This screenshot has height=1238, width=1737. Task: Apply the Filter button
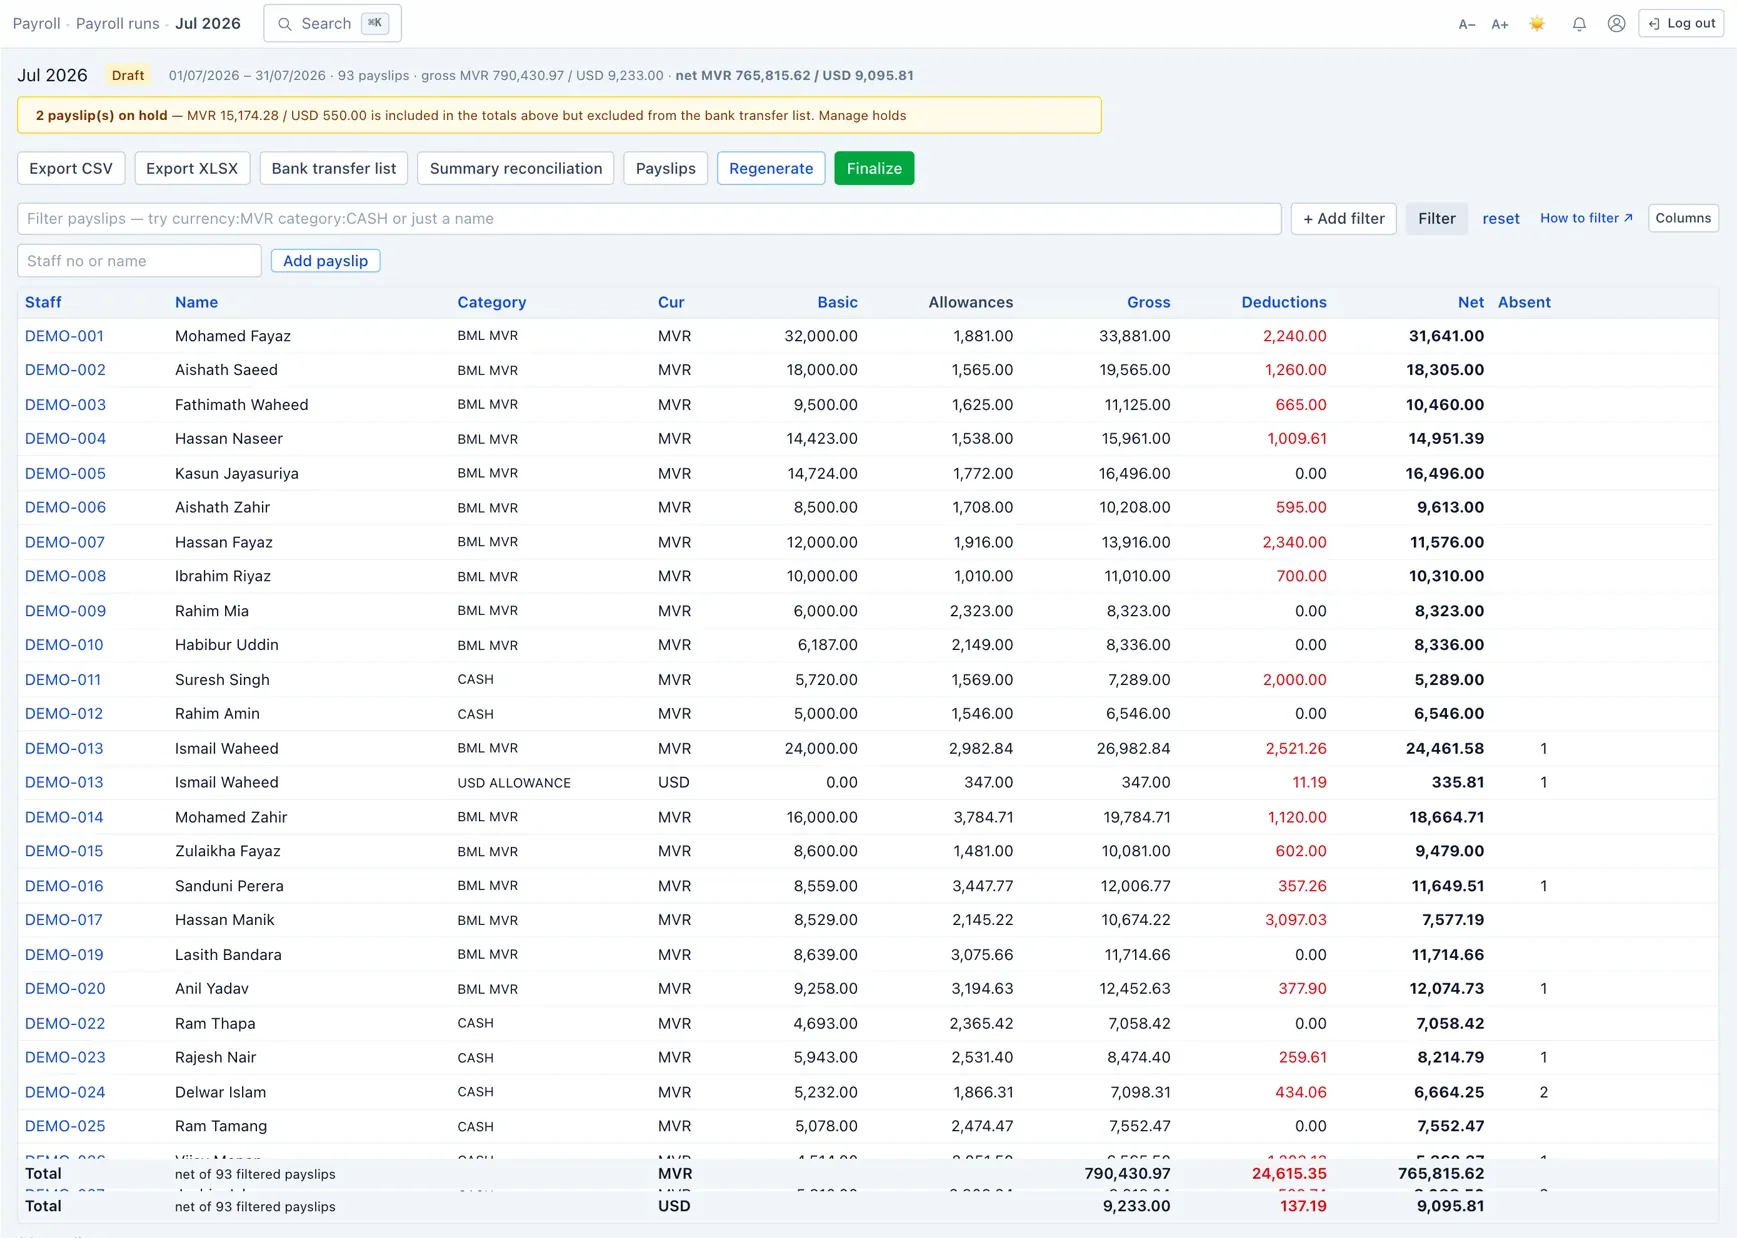click(x=1437, y=218)
